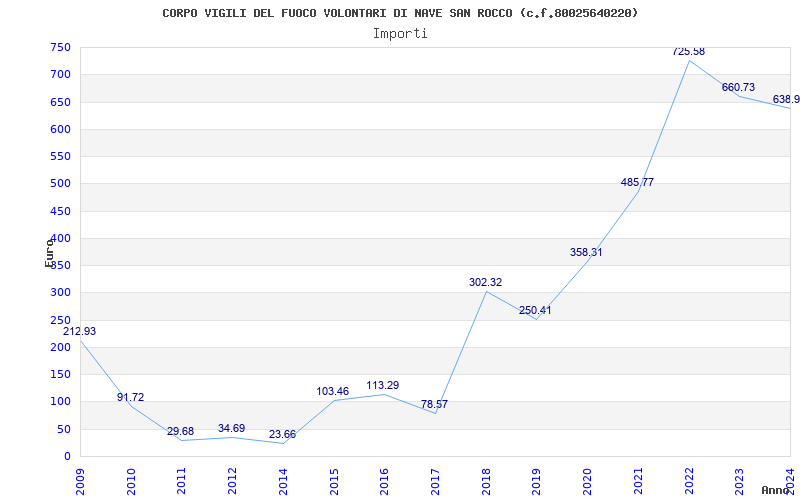Click the 650 y-axis value
The image size is (800, 500).
[60, 102]
